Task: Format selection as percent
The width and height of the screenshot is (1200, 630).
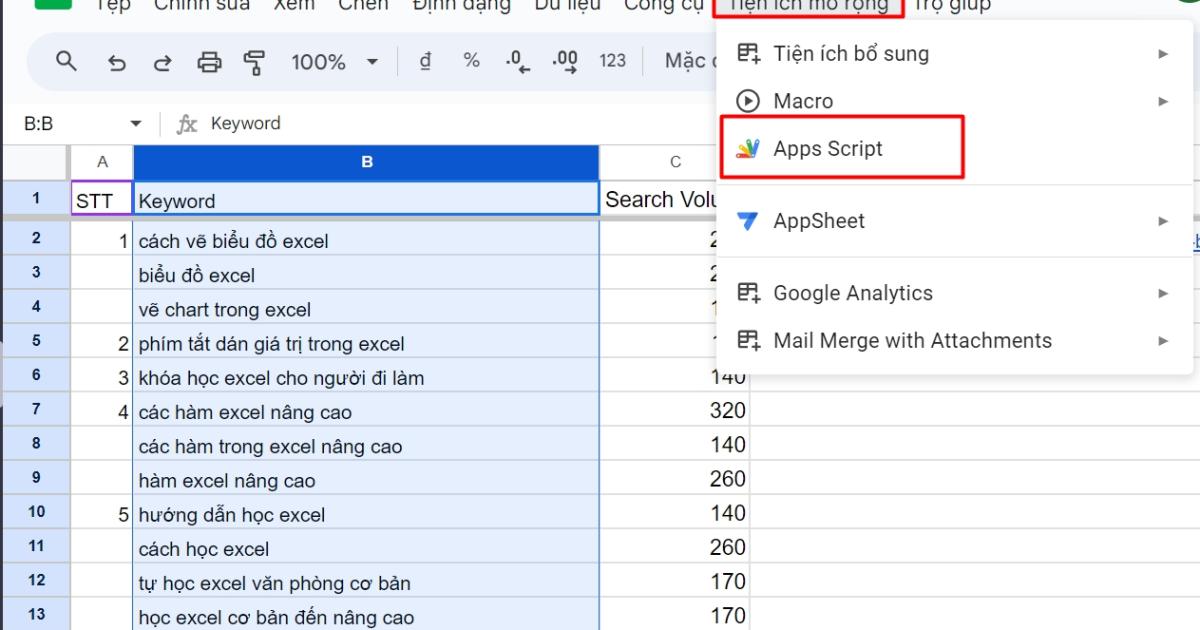Action: click(470, 60)
